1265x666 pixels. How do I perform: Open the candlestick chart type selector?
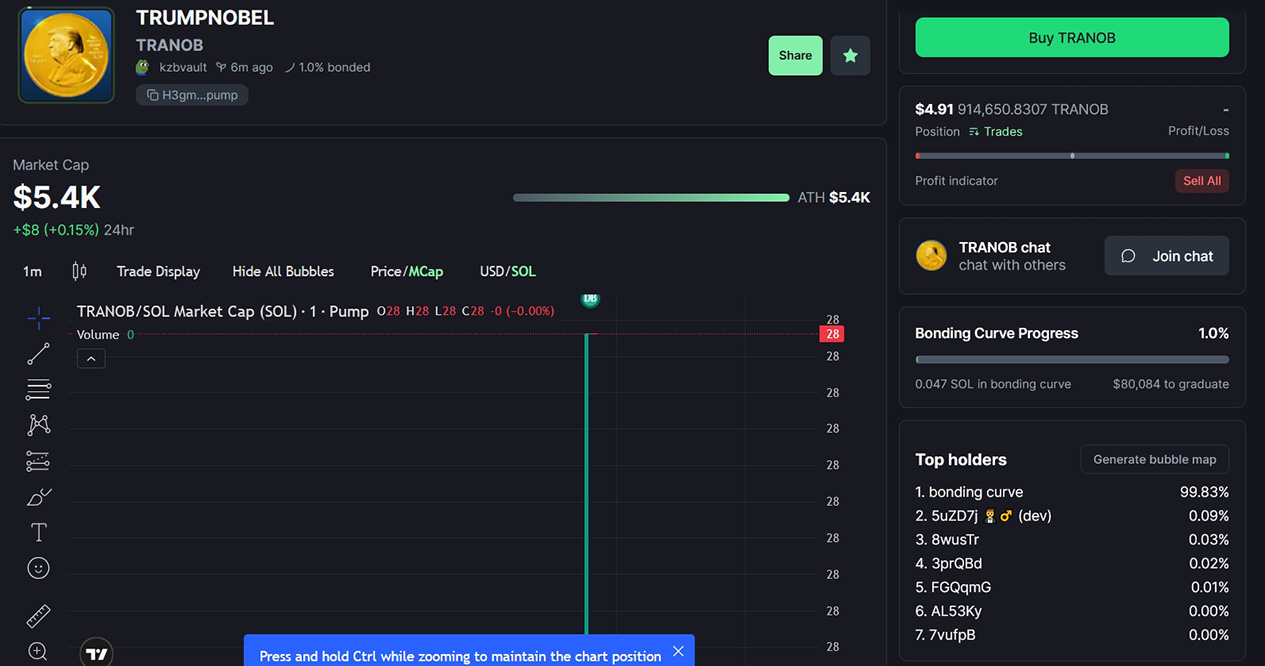[x=79, y=271]
